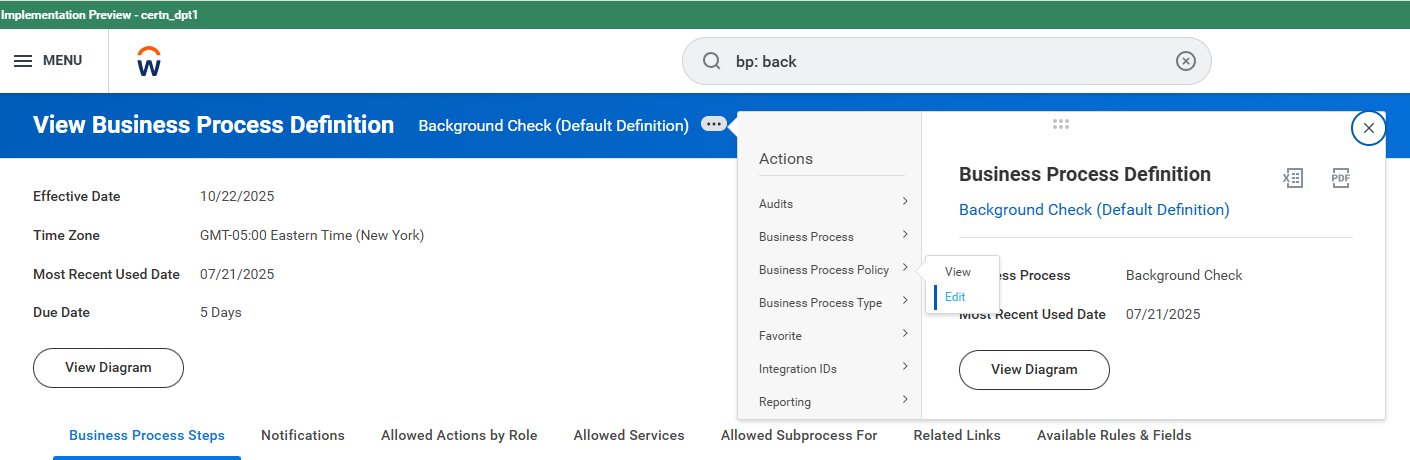The image size is (1410, 460).
Task: Click the drag handle dots on popup
Action: (1061, 124)
